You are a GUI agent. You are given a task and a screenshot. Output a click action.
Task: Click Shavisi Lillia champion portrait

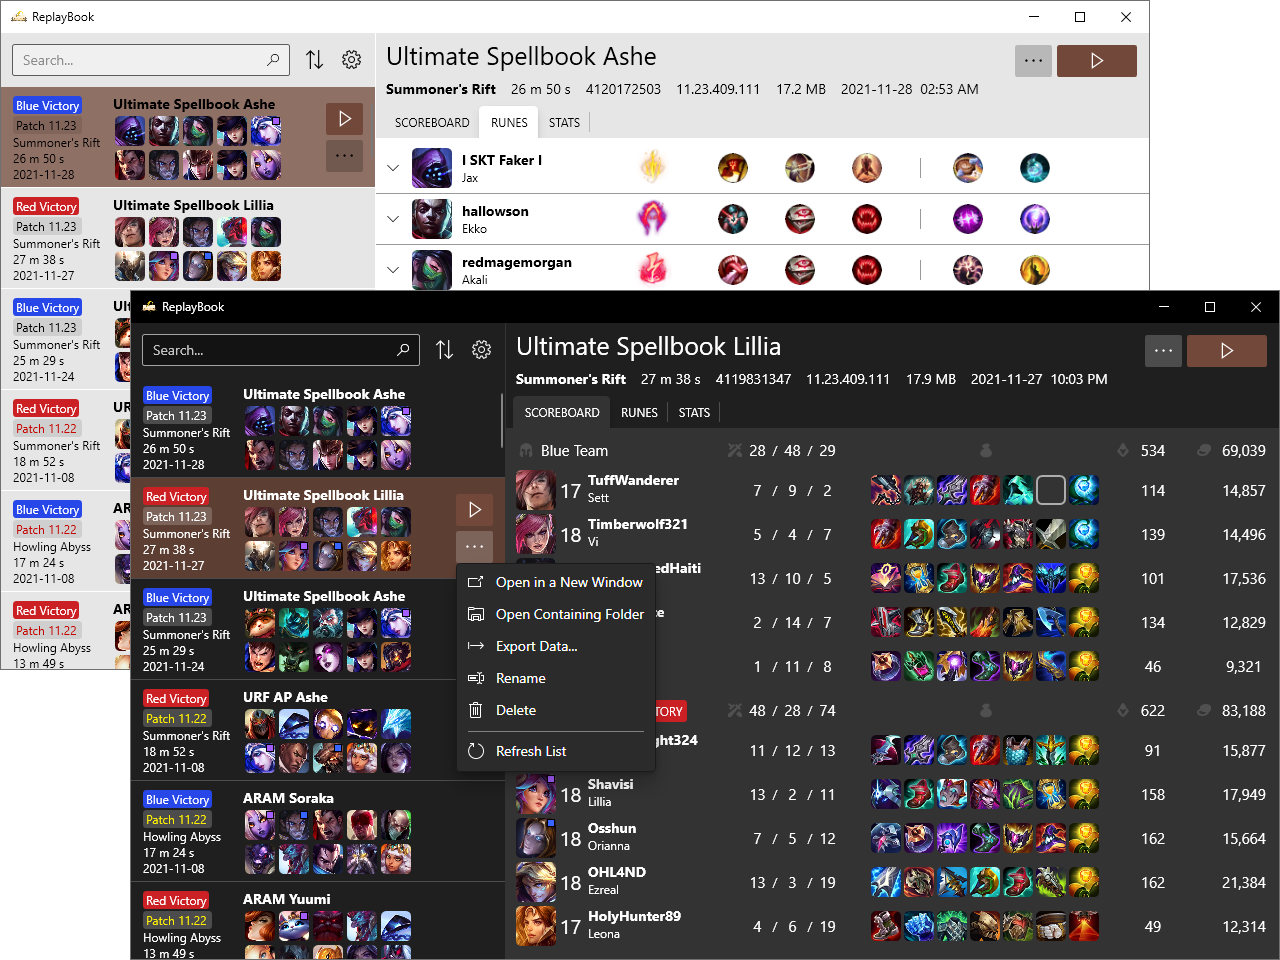point(535,794)
